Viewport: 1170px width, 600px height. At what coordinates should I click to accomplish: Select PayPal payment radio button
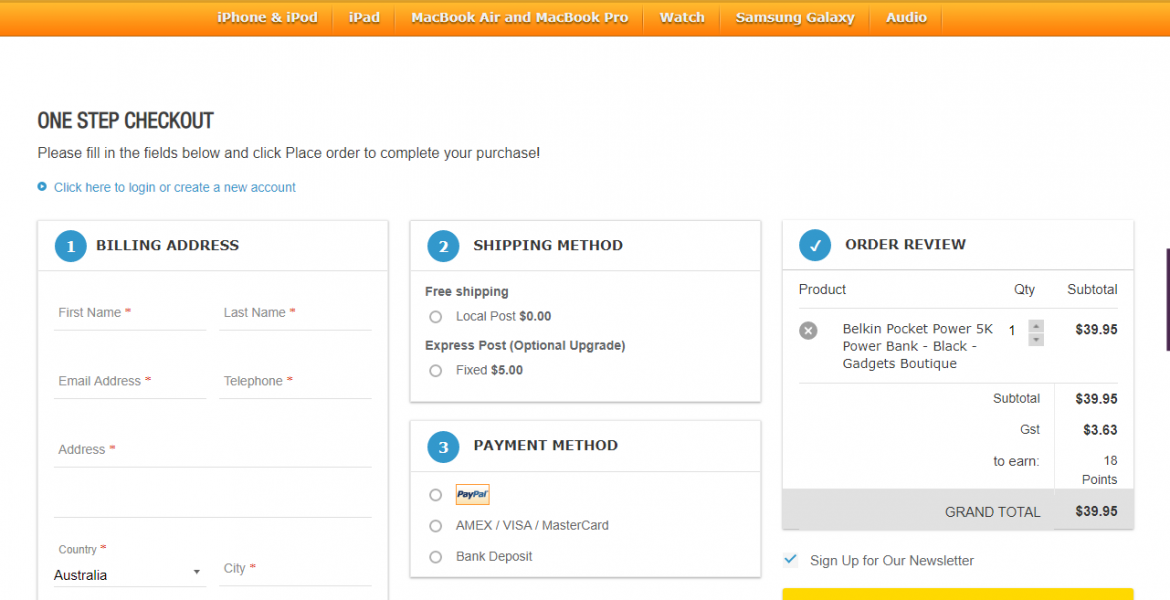(x=435, y=495)
